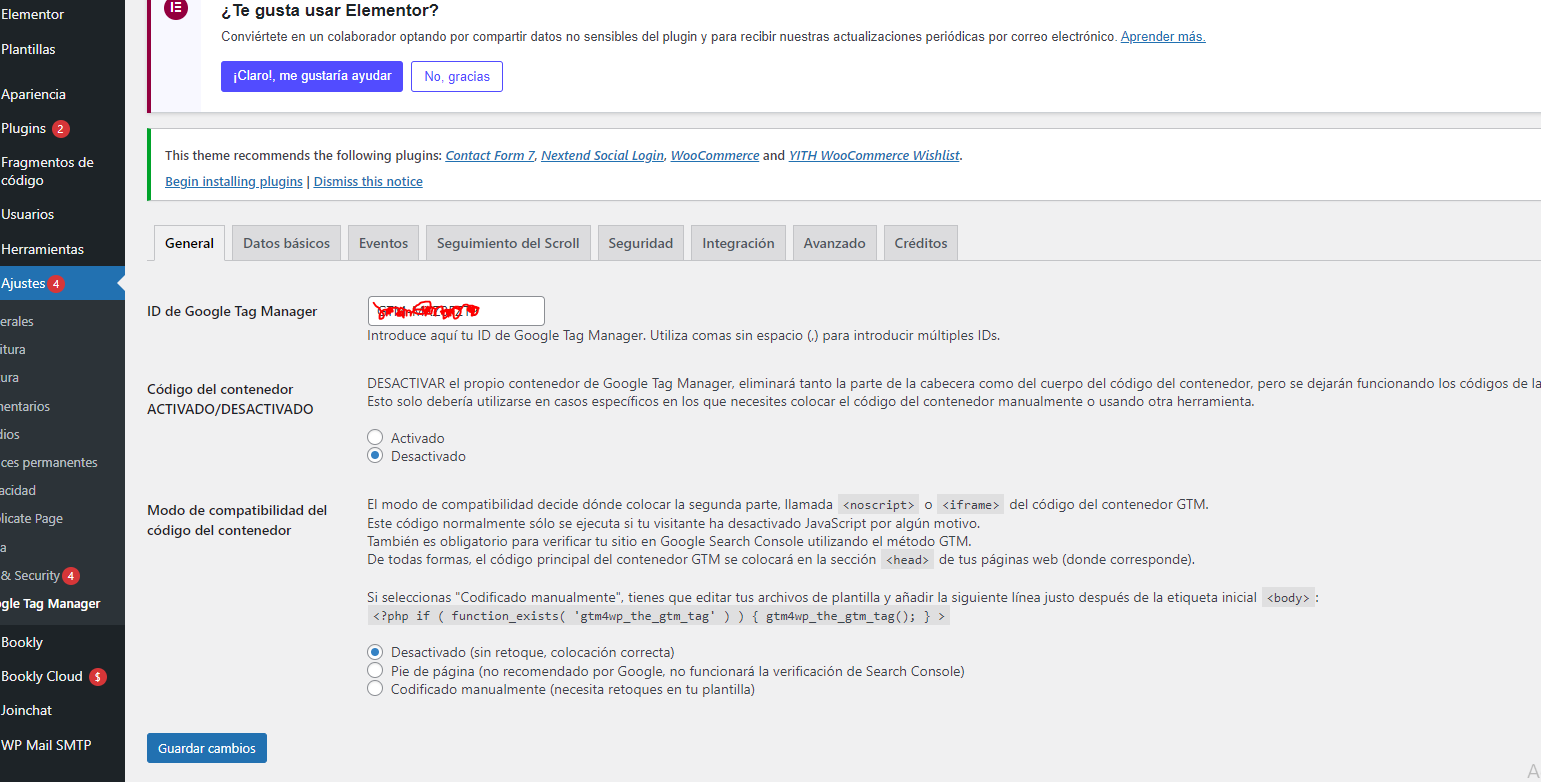
Task: Open Bookly in the sidebar
Action: [22, 642]
